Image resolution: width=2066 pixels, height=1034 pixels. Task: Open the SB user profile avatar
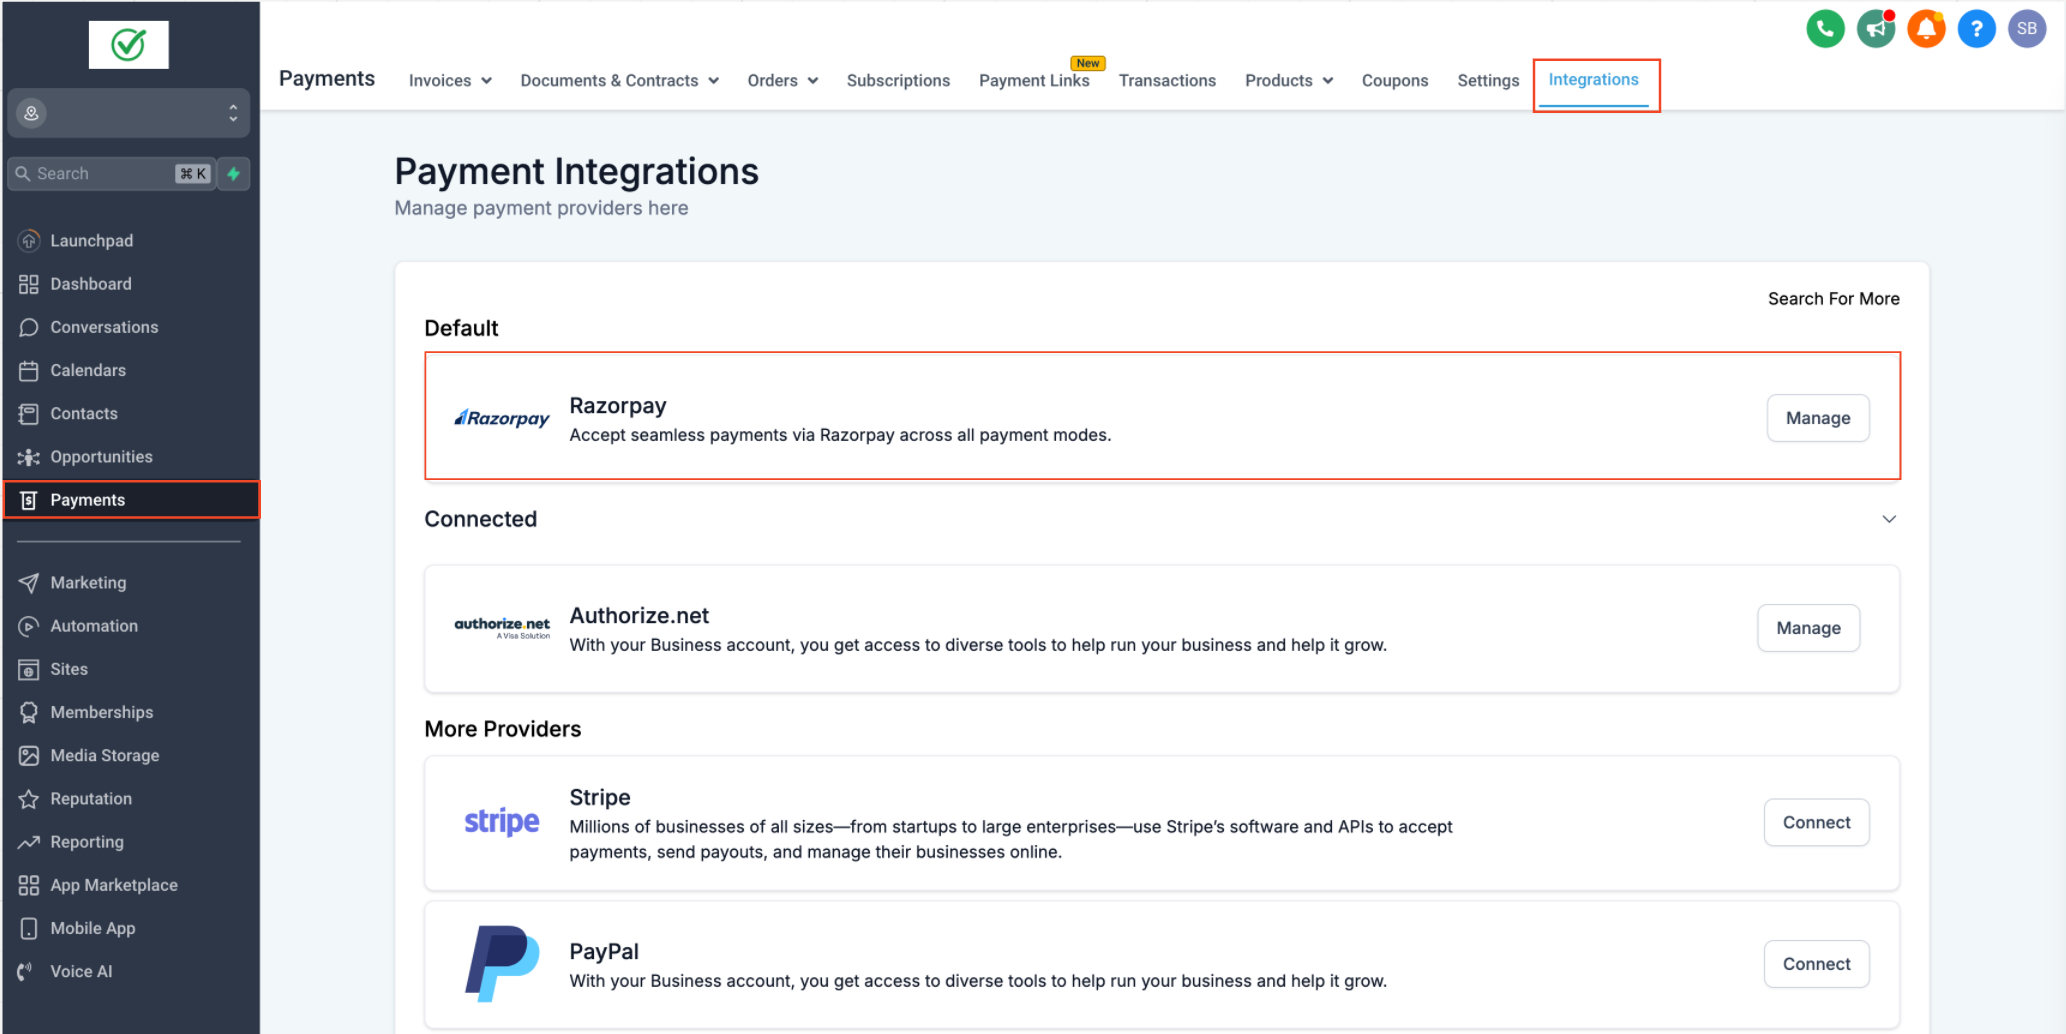2027,29
